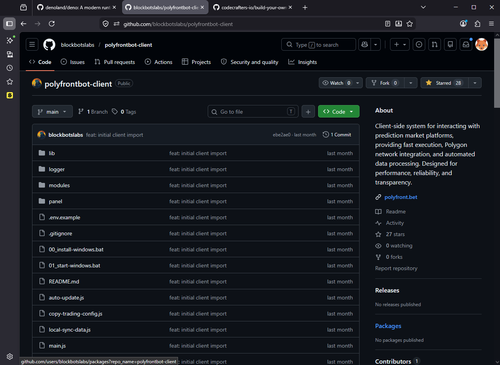Toggle Watch on the repository
This screenshot has width=500, height=365.
click(x=337, y=83)
